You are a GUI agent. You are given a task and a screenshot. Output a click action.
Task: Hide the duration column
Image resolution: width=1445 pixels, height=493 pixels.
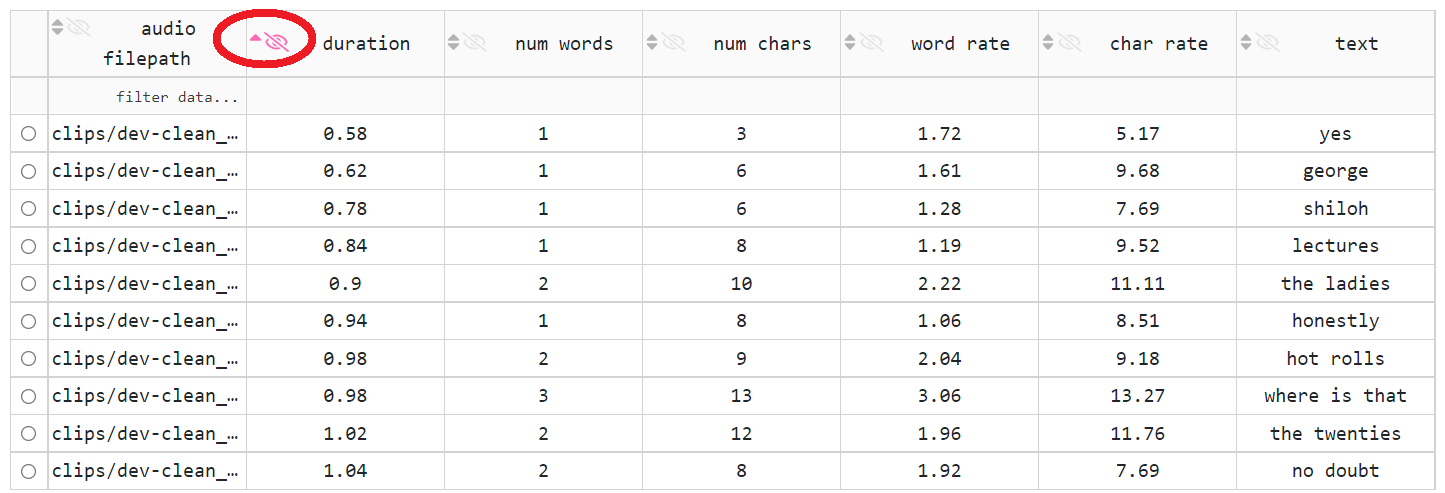pyautogui.click(x=276, y=42)
